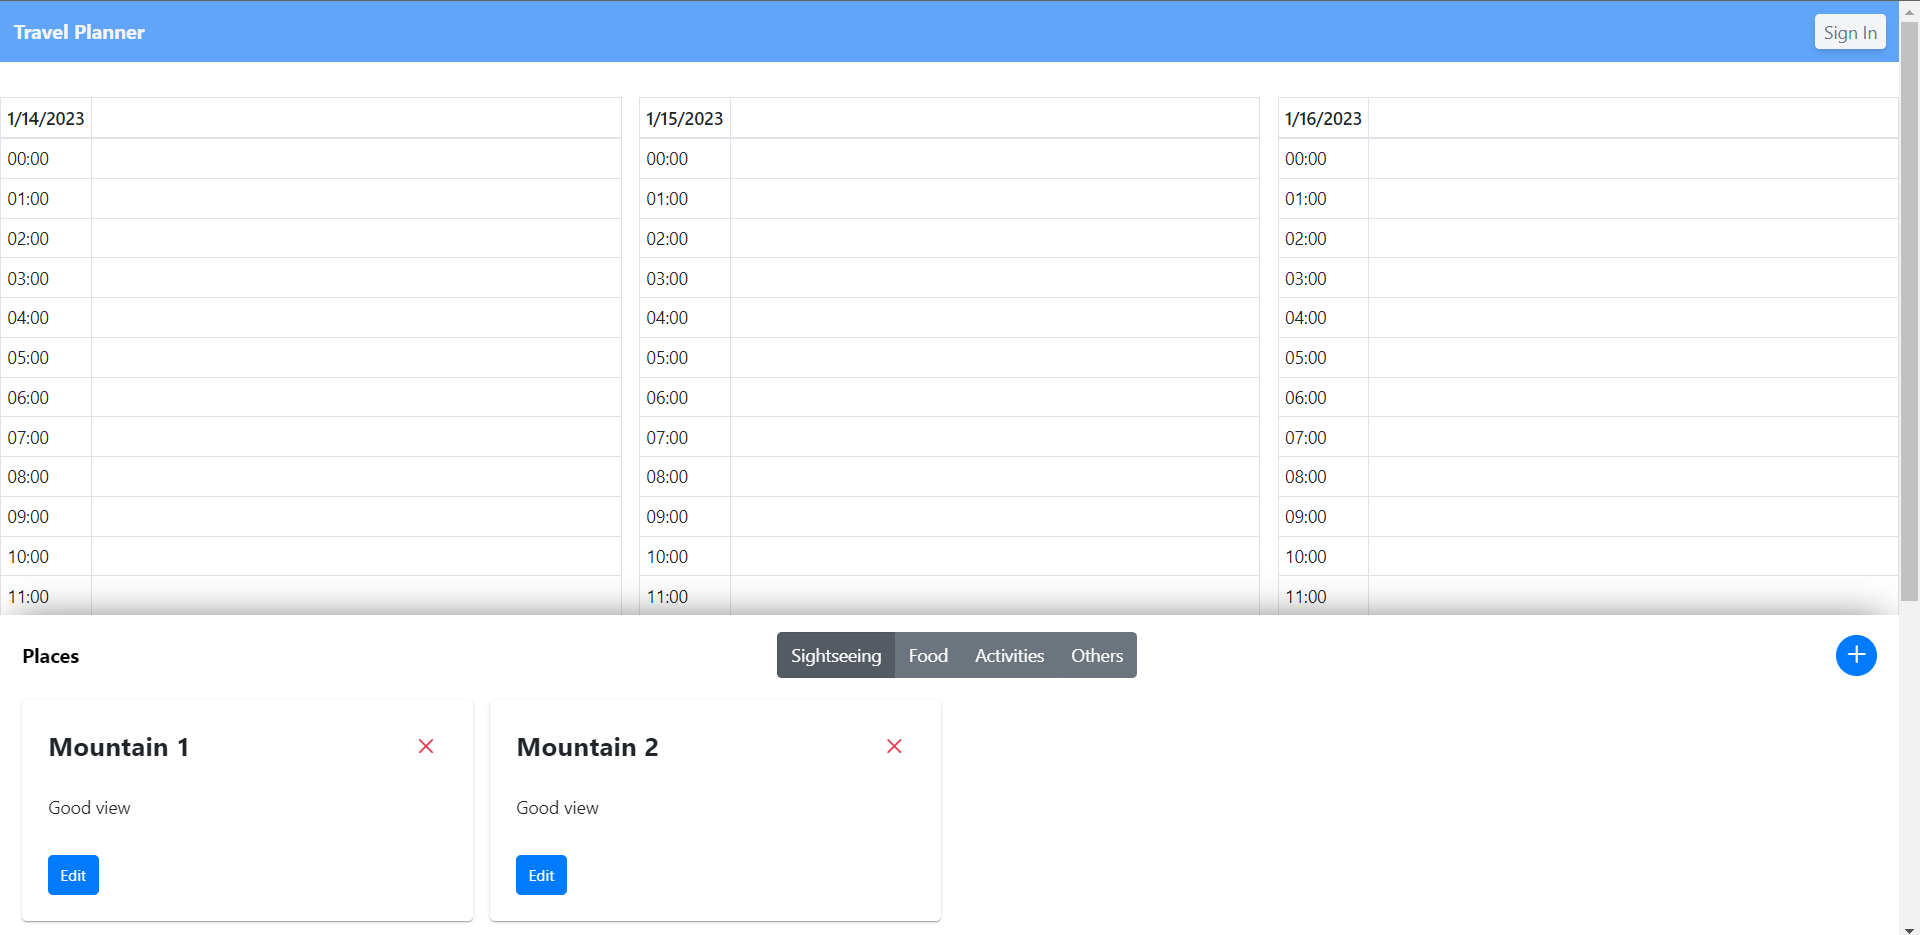The width and height of the screenshot is (1920, 935).
Task: Open the Activities category
Action: [x=1009, y=655]
